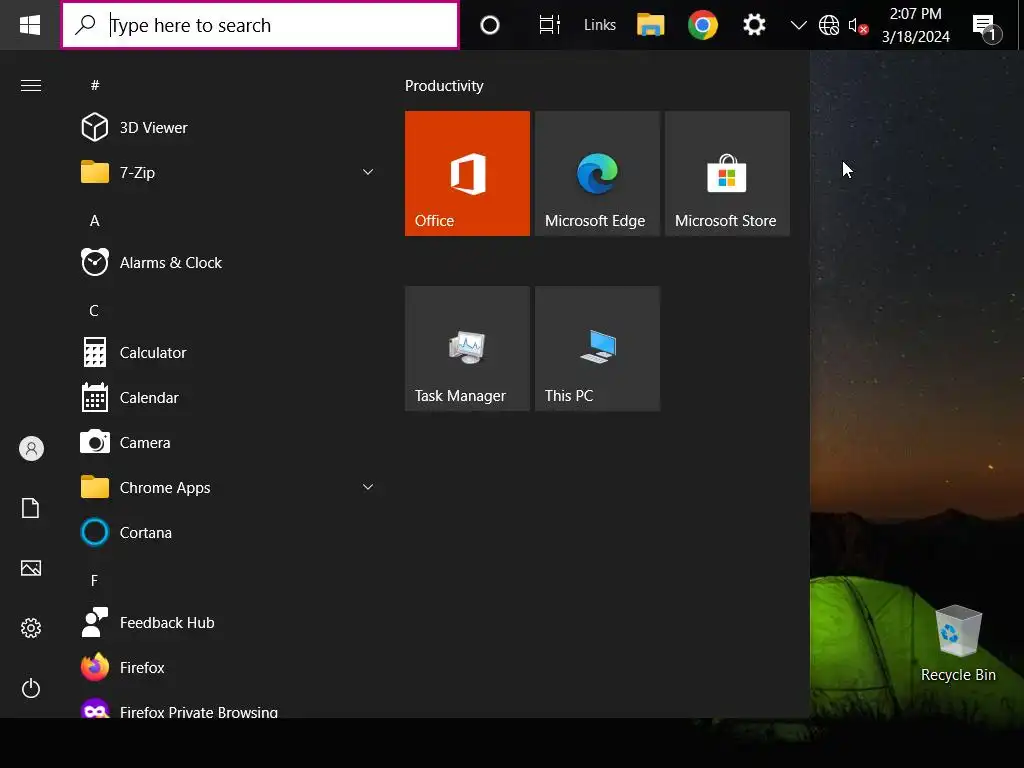Viewport: 1024px width, 768px height.
Task: Click the Productivity group heading
Action: click(x=444, y=86)
